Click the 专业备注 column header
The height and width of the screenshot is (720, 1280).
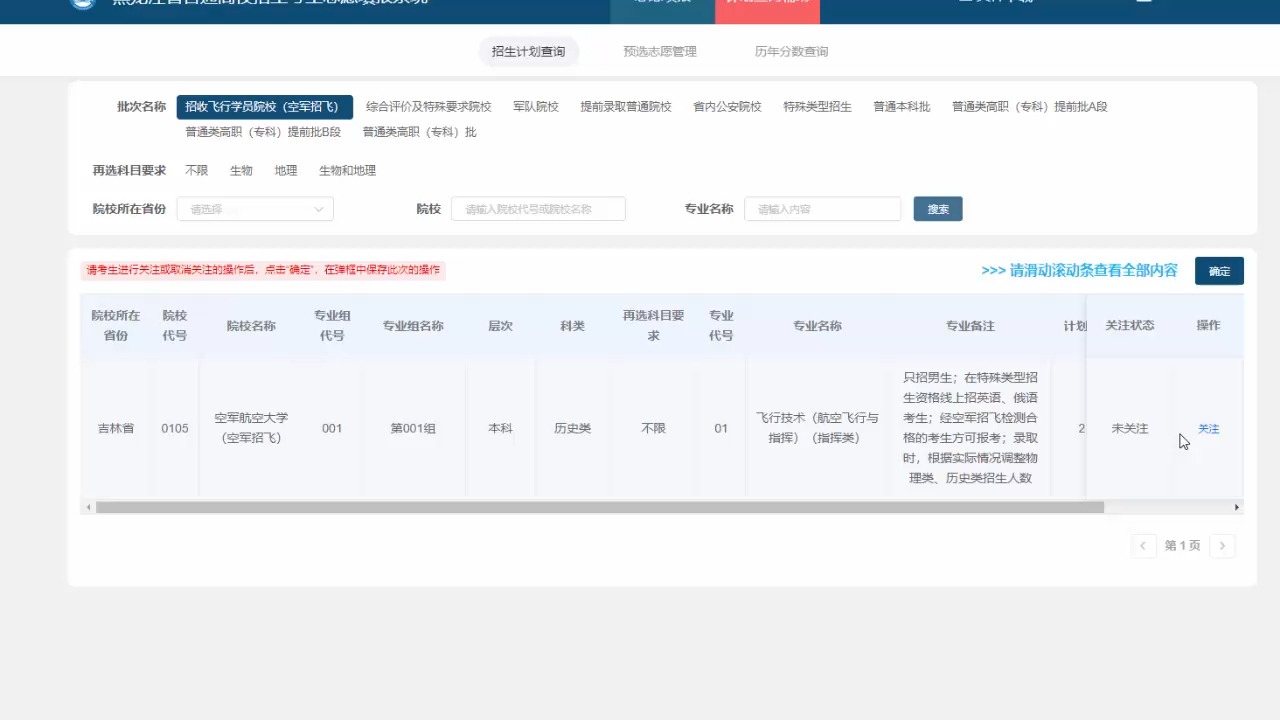click(x=970, y=326)
